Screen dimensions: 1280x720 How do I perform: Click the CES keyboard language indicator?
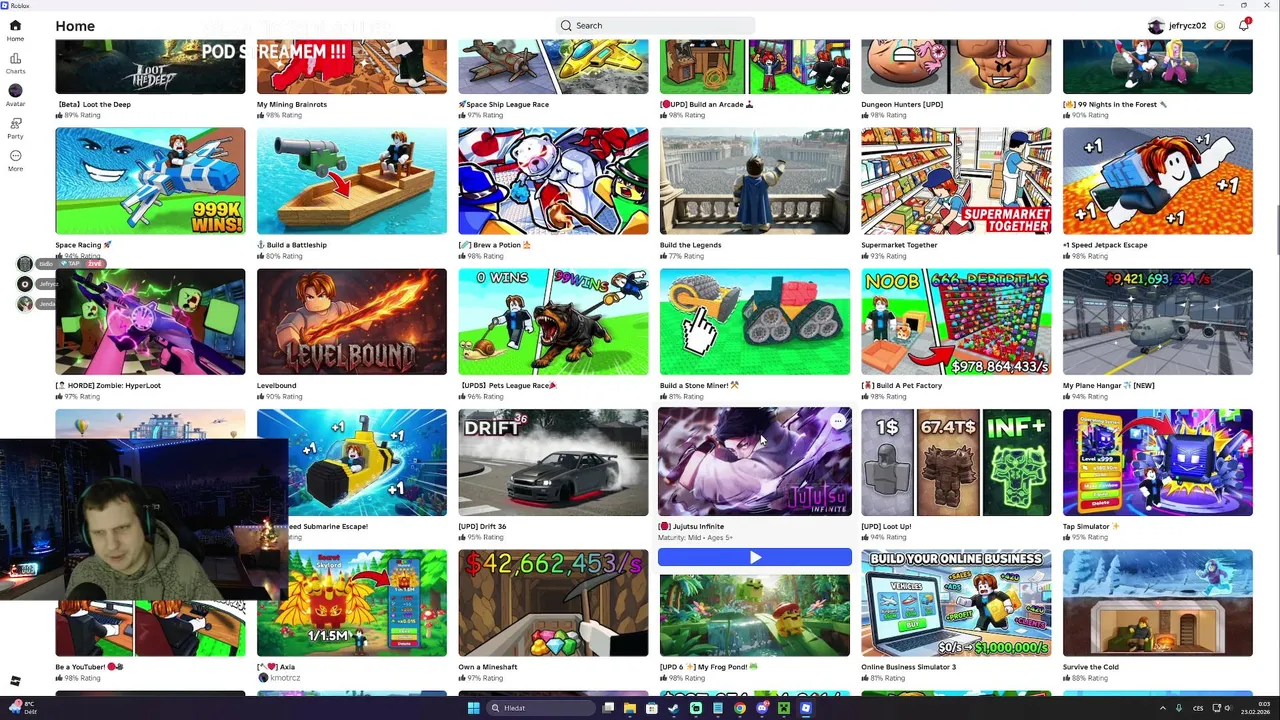(x=1198, y=708)
